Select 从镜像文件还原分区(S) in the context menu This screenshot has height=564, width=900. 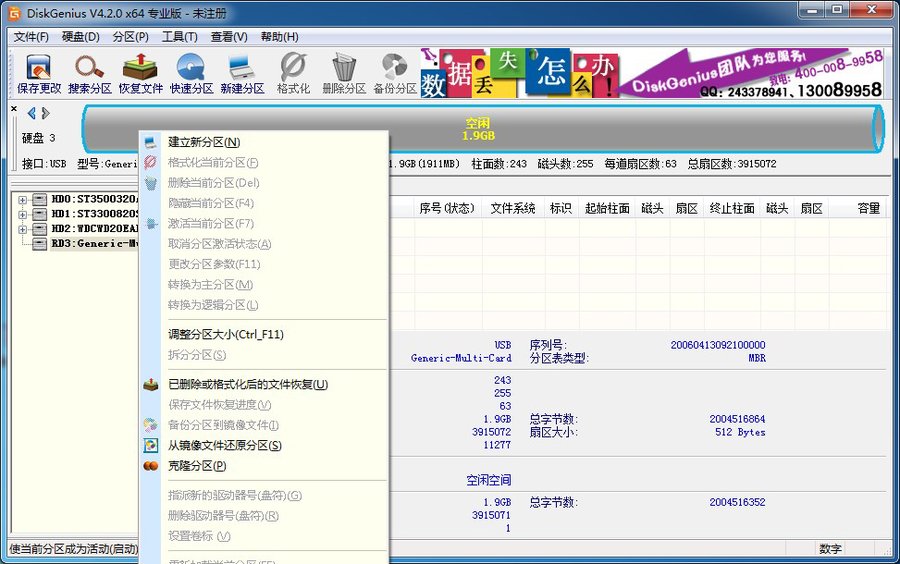[224, 445]
